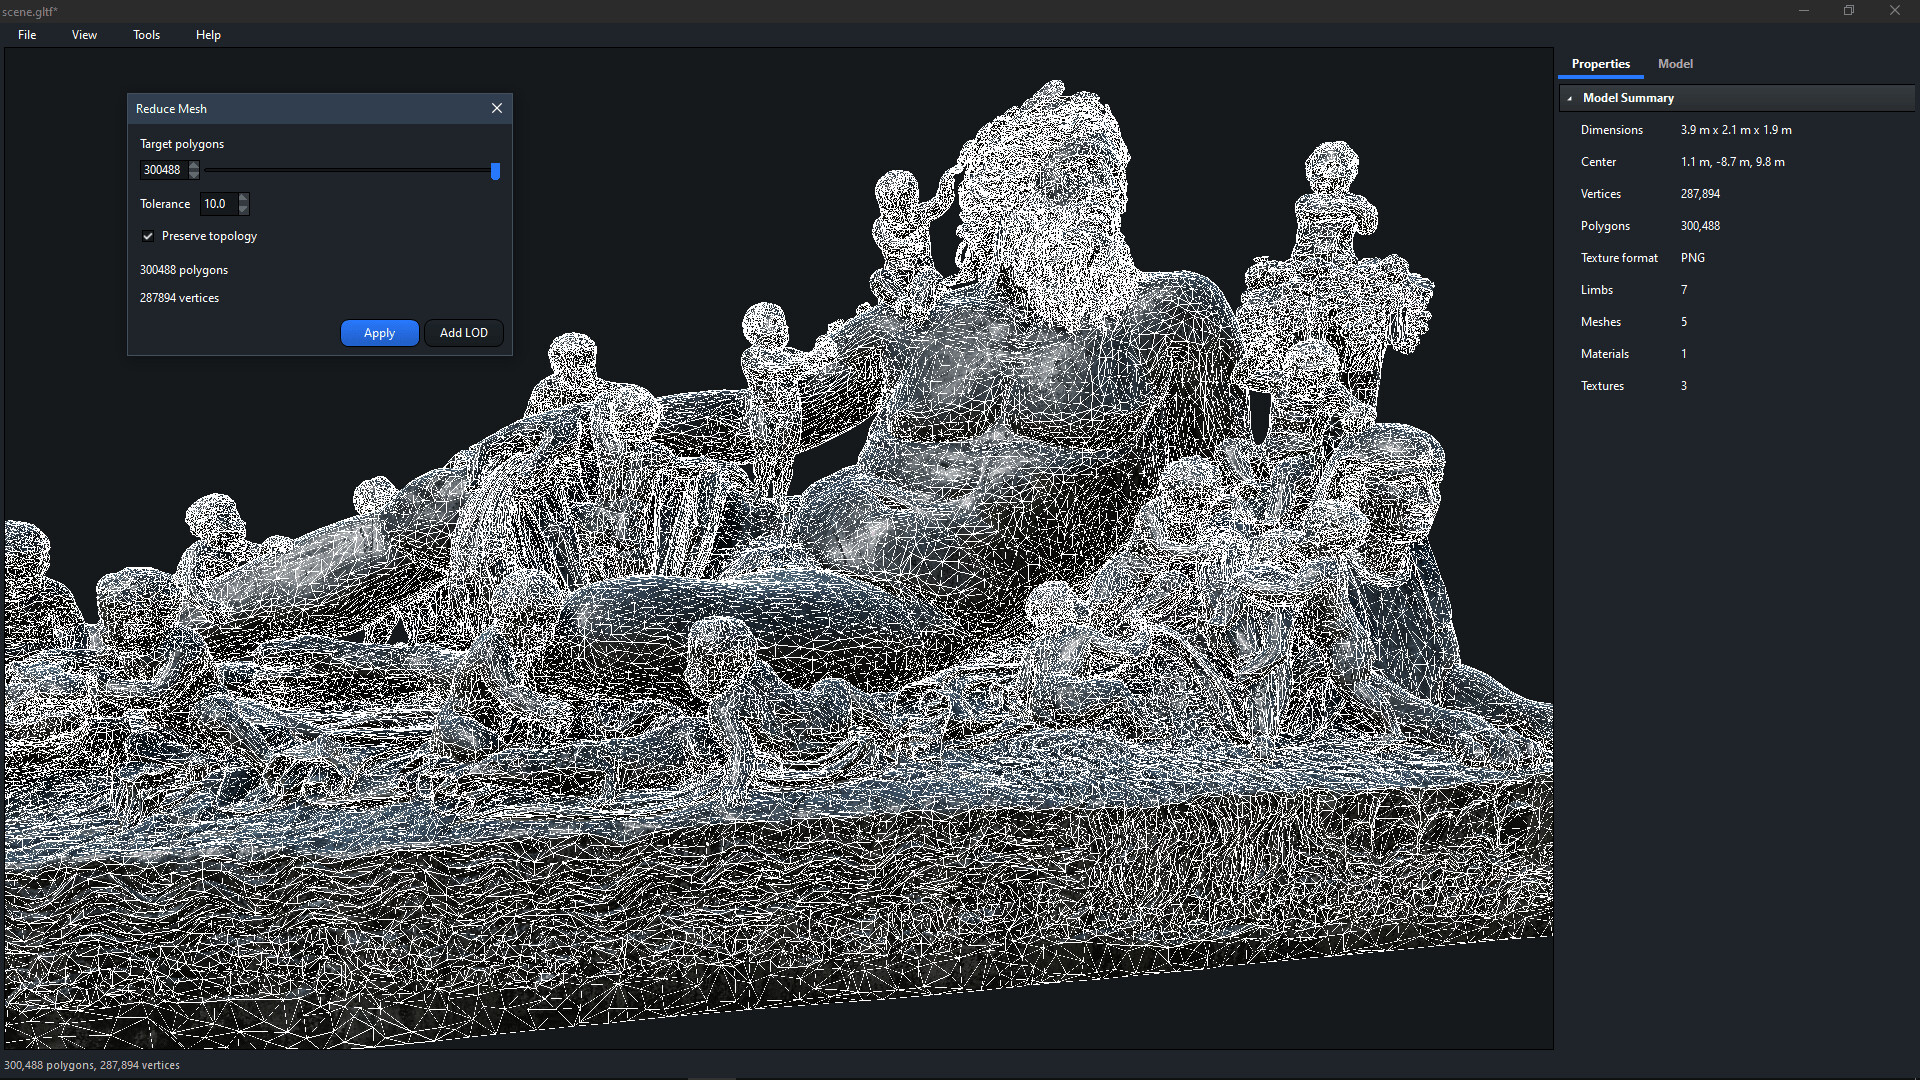Increase Tolerance using the up stepper arrow
Screen dimensions: 1920x1080
tap(243, 199)
